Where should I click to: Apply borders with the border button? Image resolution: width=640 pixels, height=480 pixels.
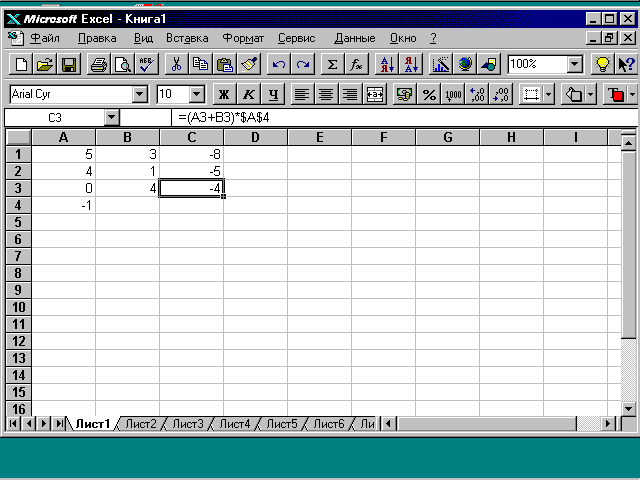coord(531,95)
